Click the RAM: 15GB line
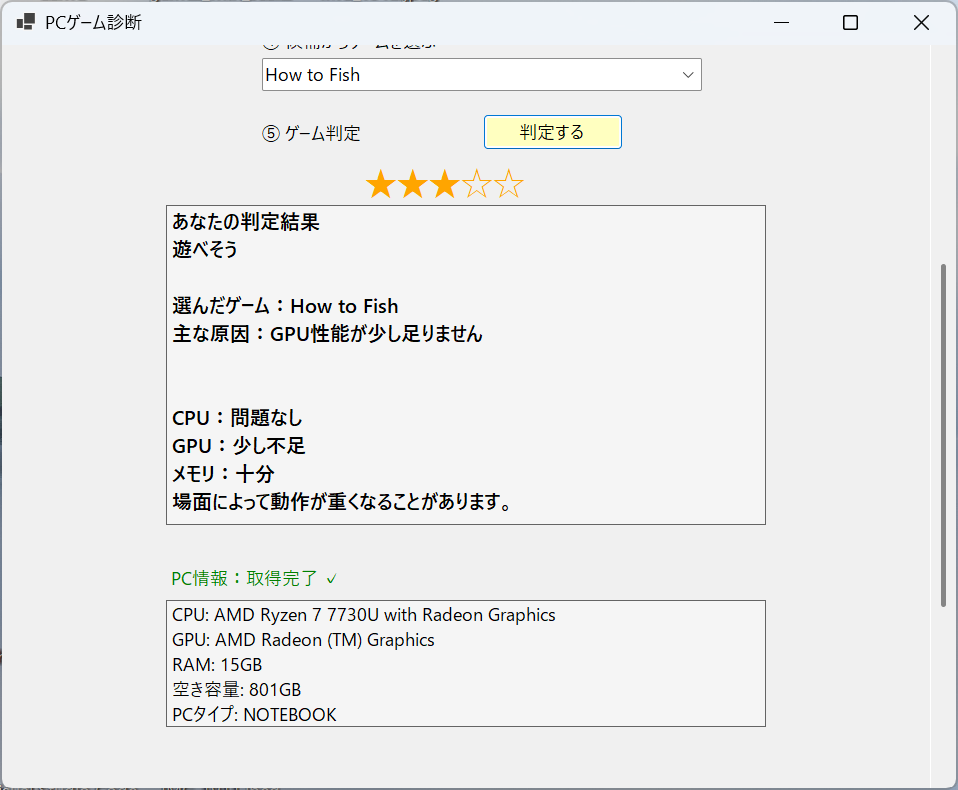Screen dimensions: 958x790 [x=217, y=665]
